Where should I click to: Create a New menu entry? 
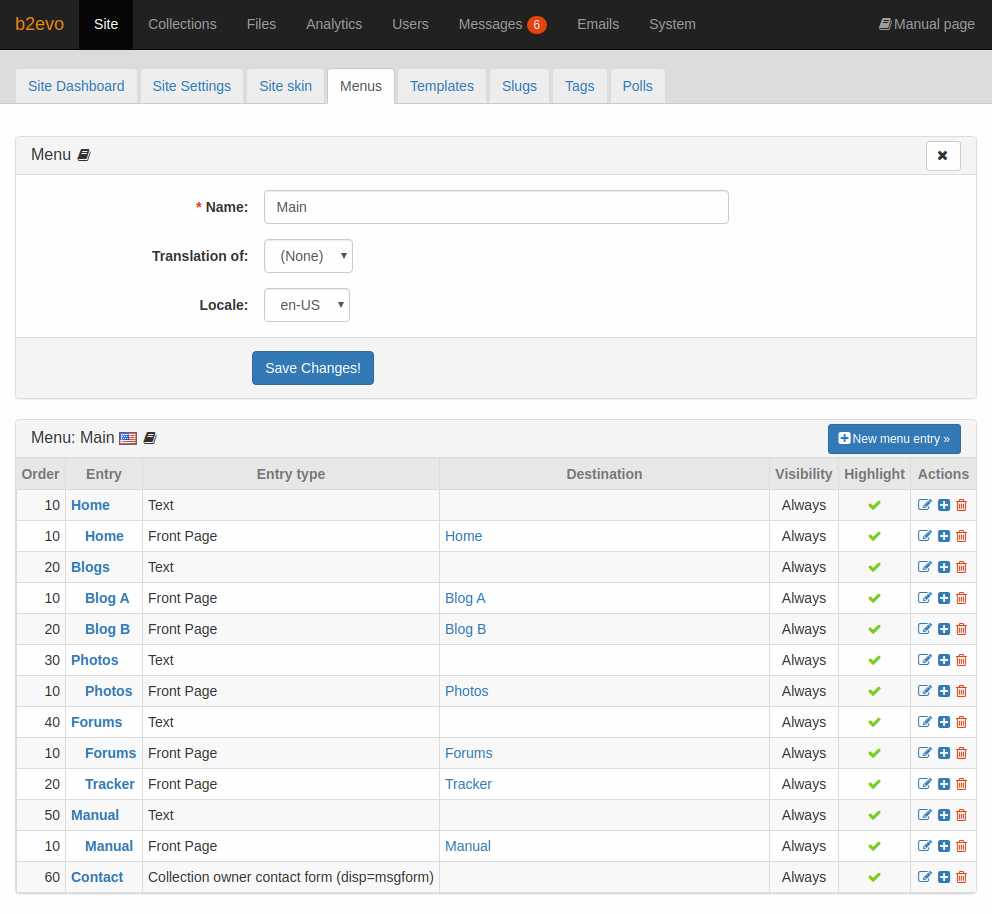click(894, 439)
